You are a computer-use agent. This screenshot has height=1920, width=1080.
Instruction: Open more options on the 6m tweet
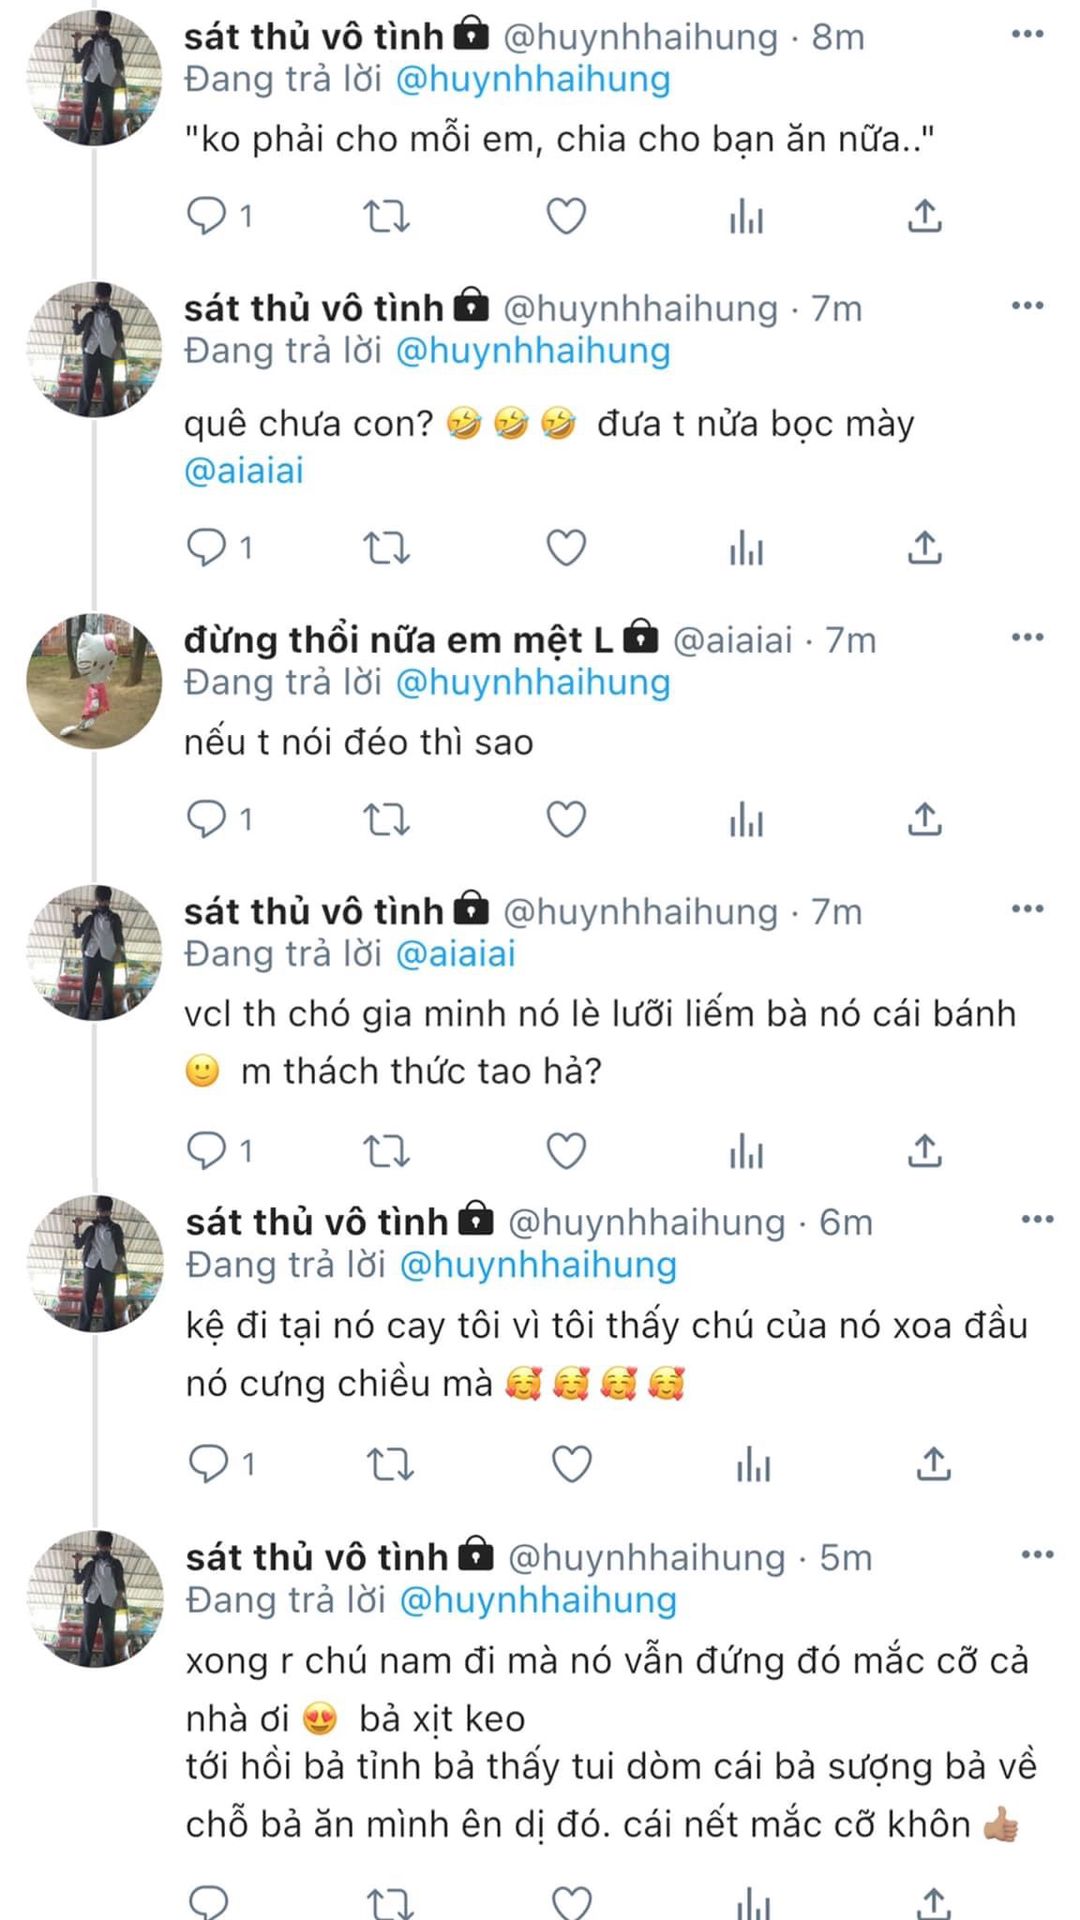coord(1037,1219)
